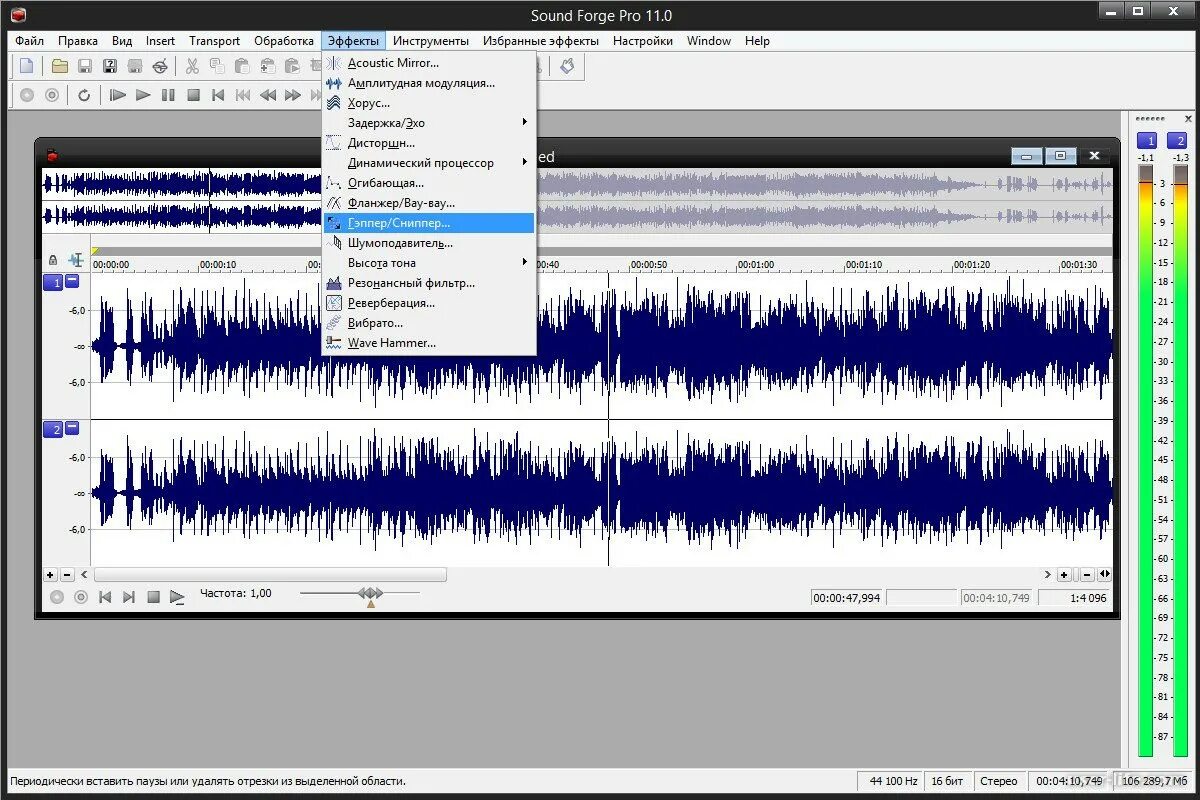Click the Play button below the waveform
Viewport: 1200px width, 800px height.
(177, 597)
